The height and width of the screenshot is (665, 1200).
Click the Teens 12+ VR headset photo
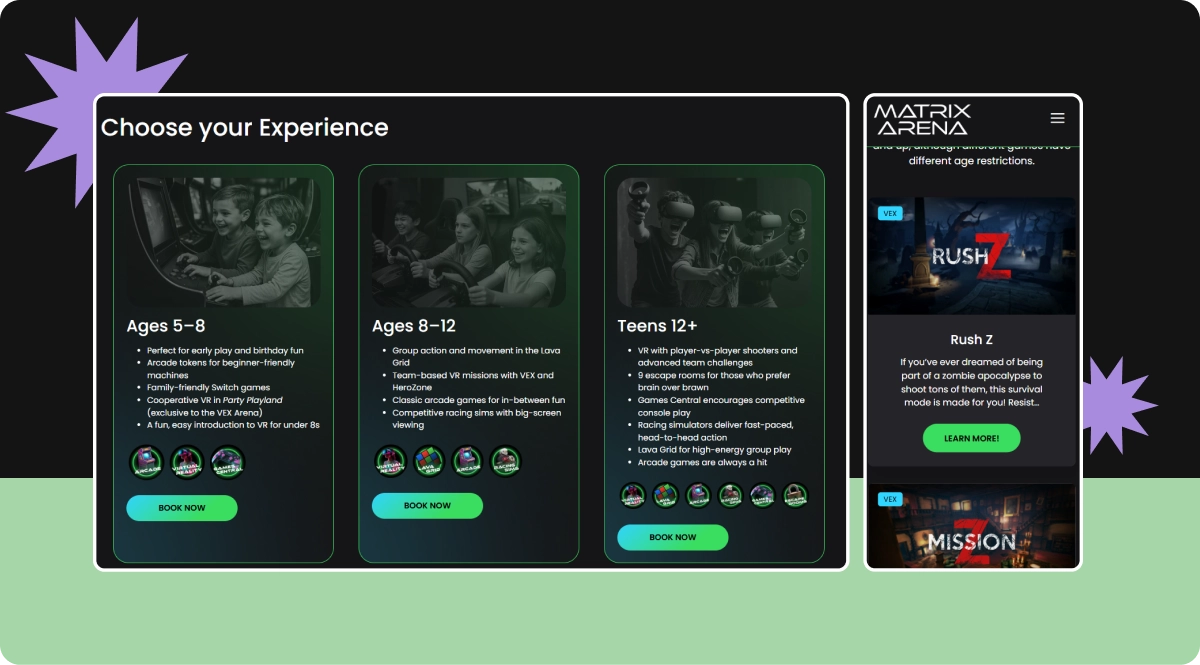click(714, 242)
